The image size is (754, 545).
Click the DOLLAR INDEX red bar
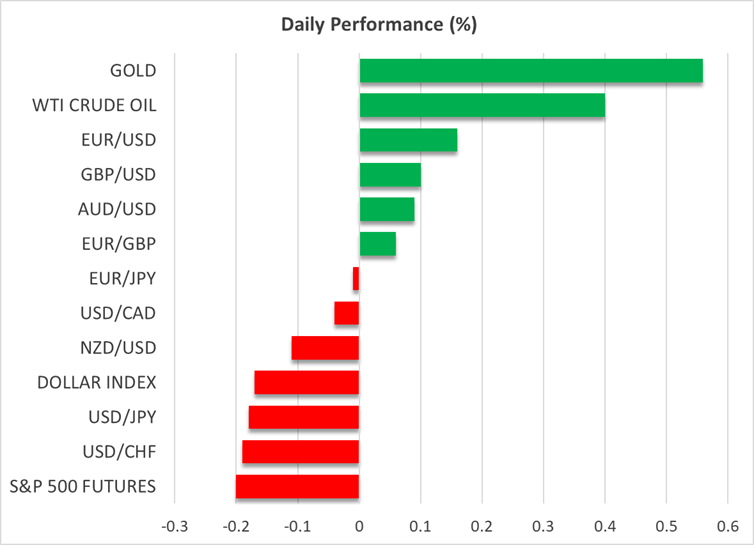pyautogui.click(x=306, y=383)
